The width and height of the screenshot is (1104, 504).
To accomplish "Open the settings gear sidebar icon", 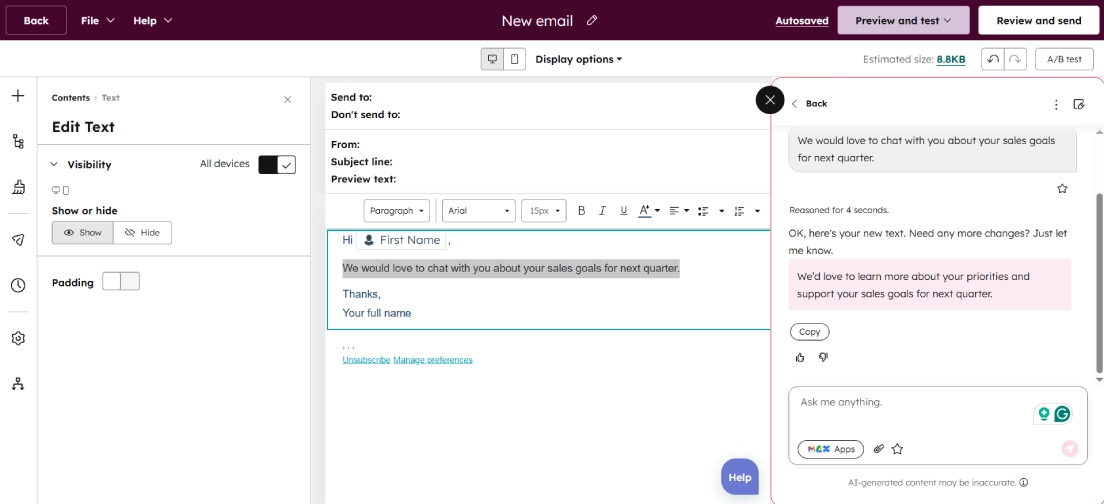I will point(18,338).
